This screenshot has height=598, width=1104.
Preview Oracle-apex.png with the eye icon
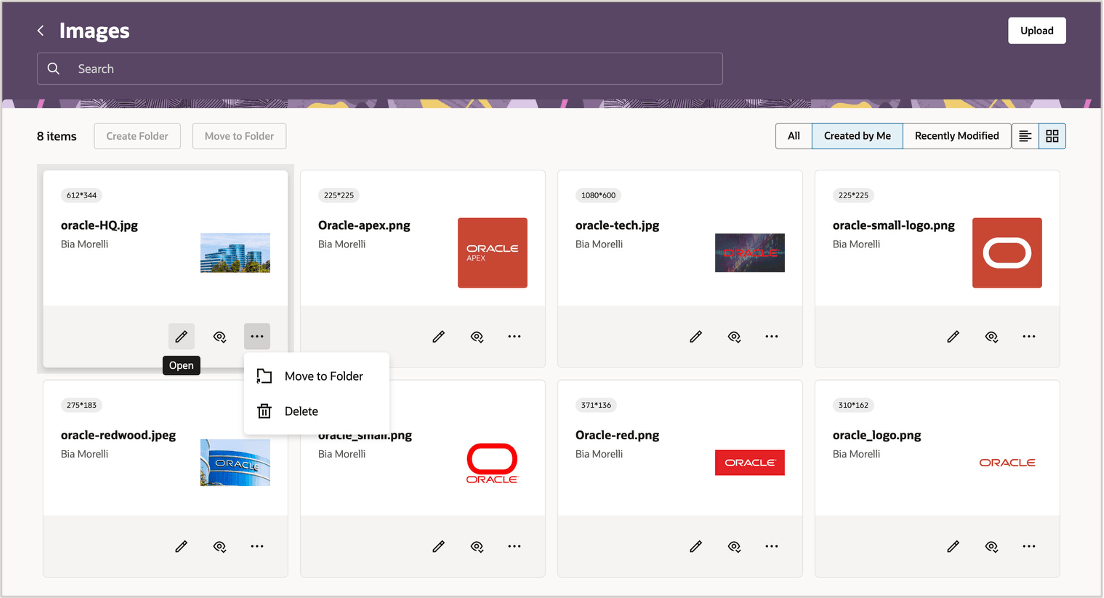point(477,337)
